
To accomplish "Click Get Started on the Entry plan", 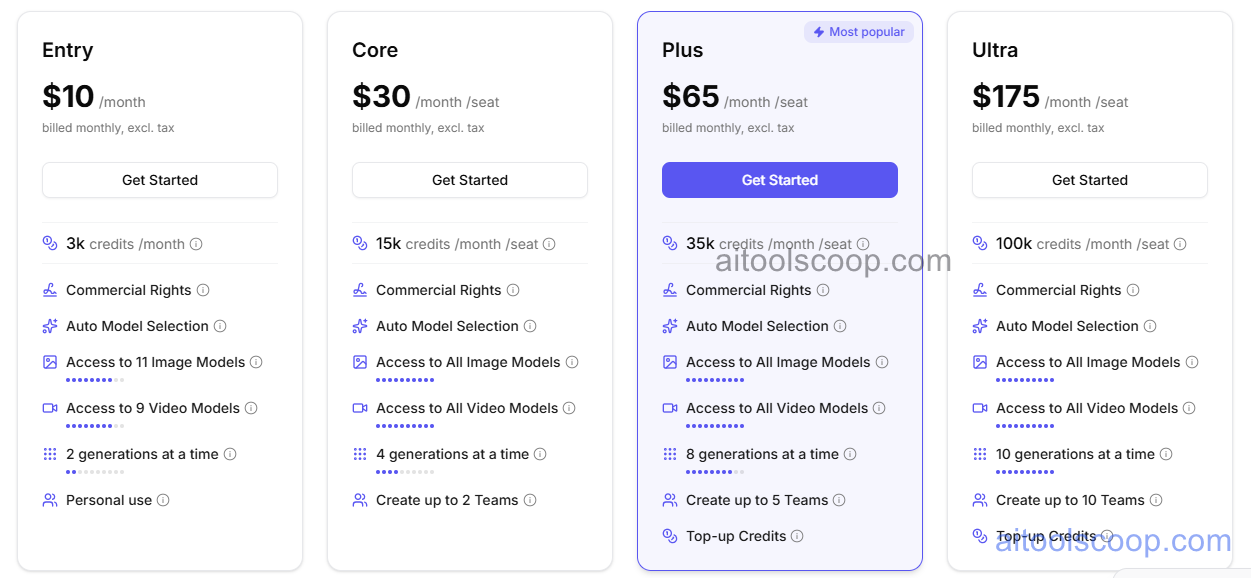I will click(x=159, y=180).
